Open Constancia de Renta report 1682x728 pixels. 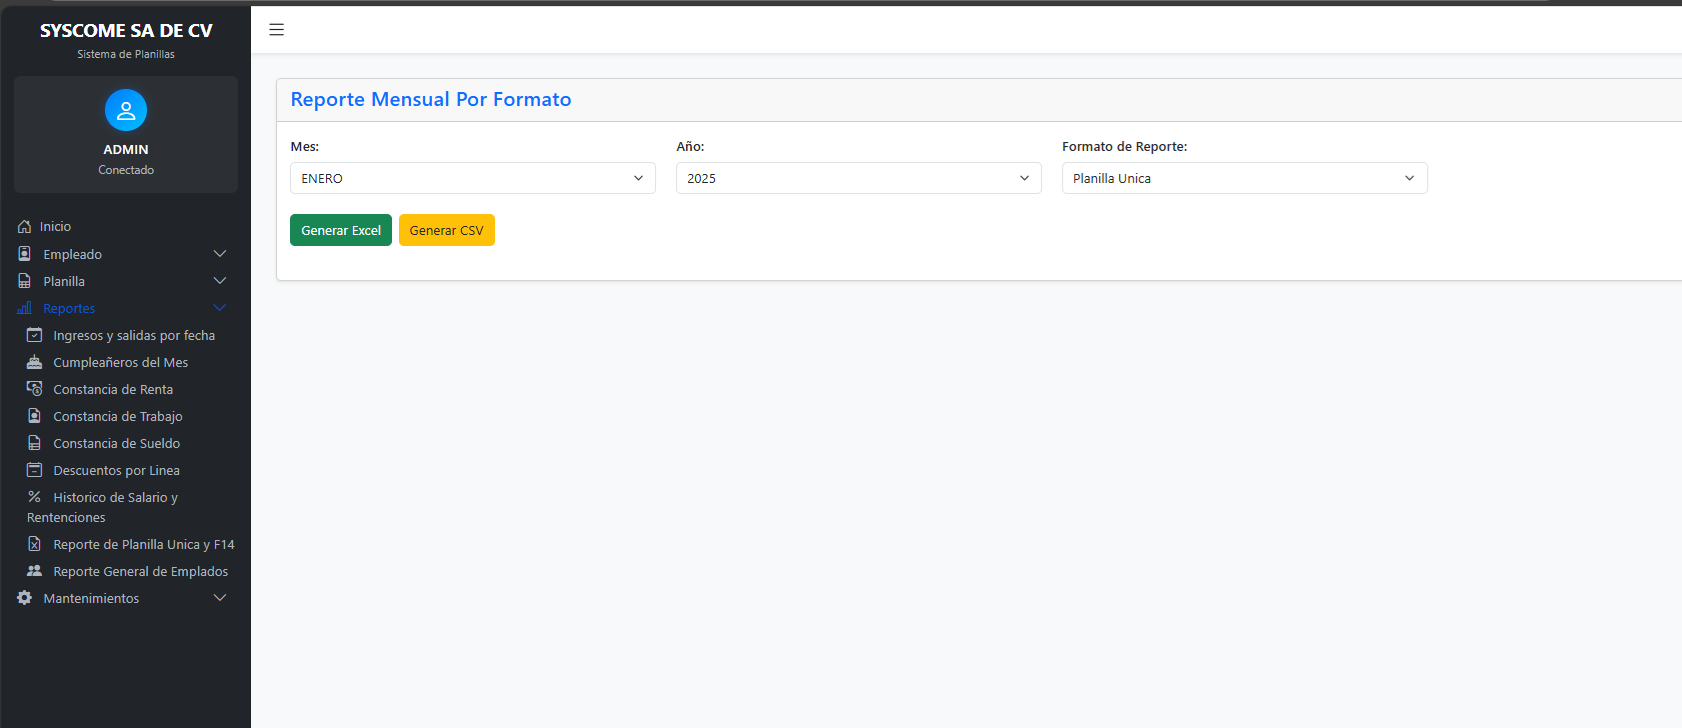coord(113,389)
